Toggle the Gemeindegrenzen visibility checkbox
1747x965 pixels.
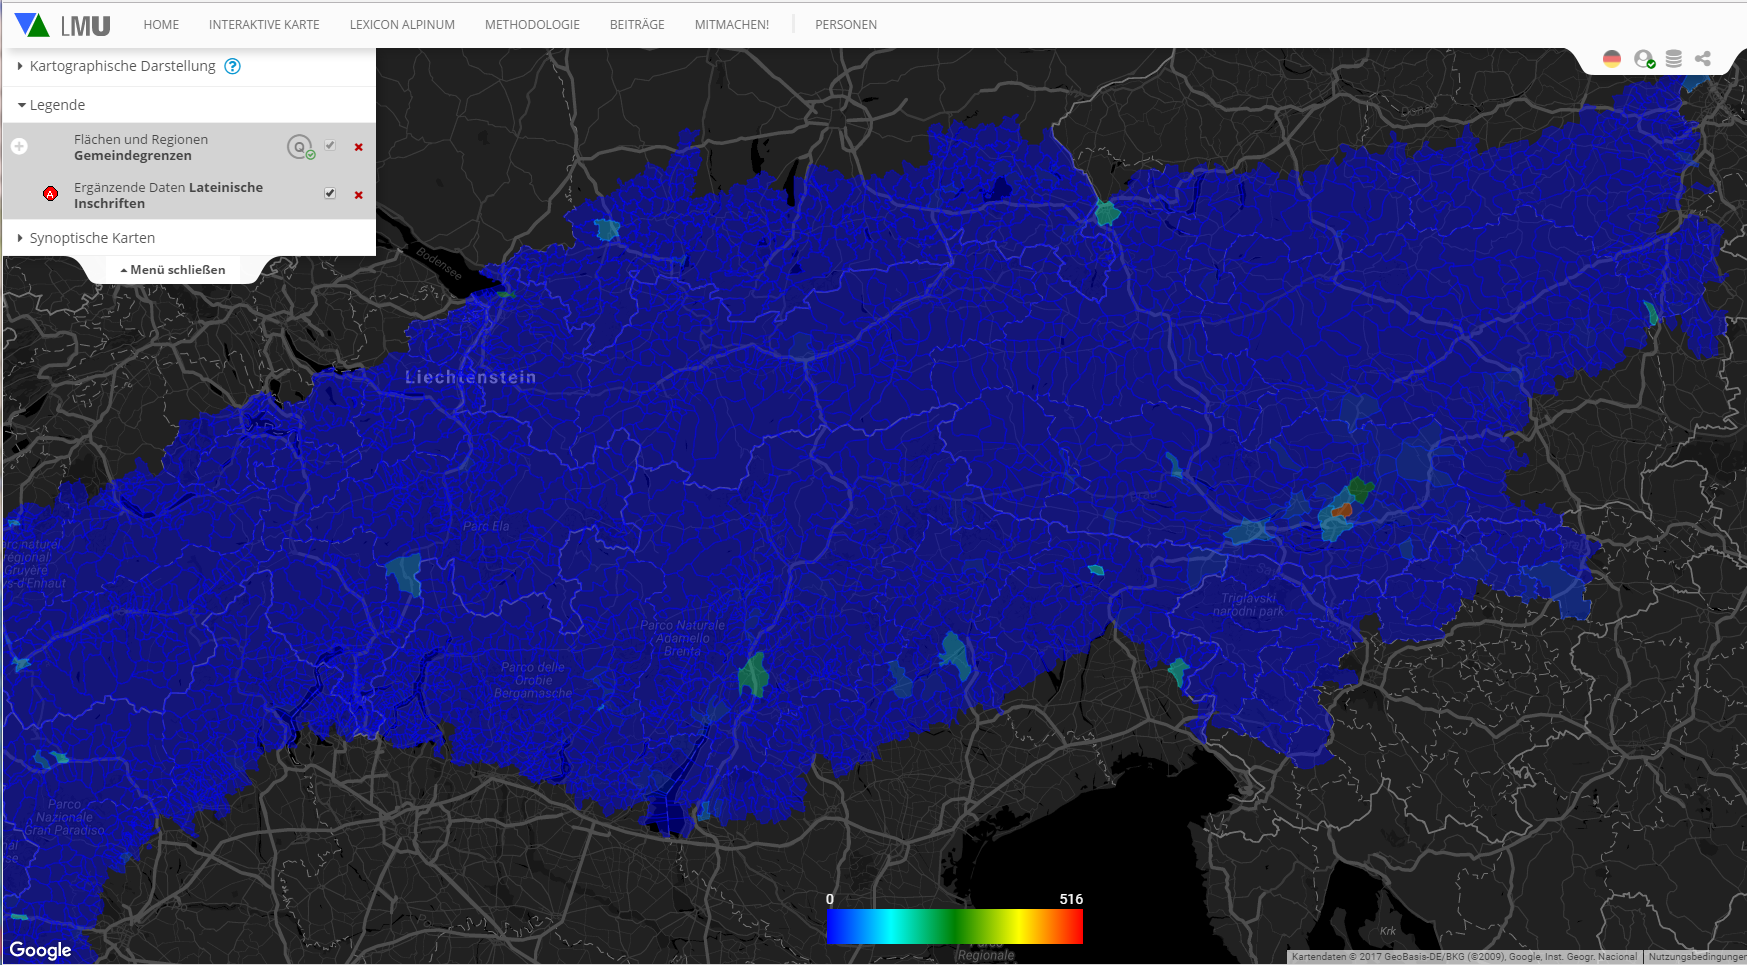pyautogui.click(x=330, y=146)
